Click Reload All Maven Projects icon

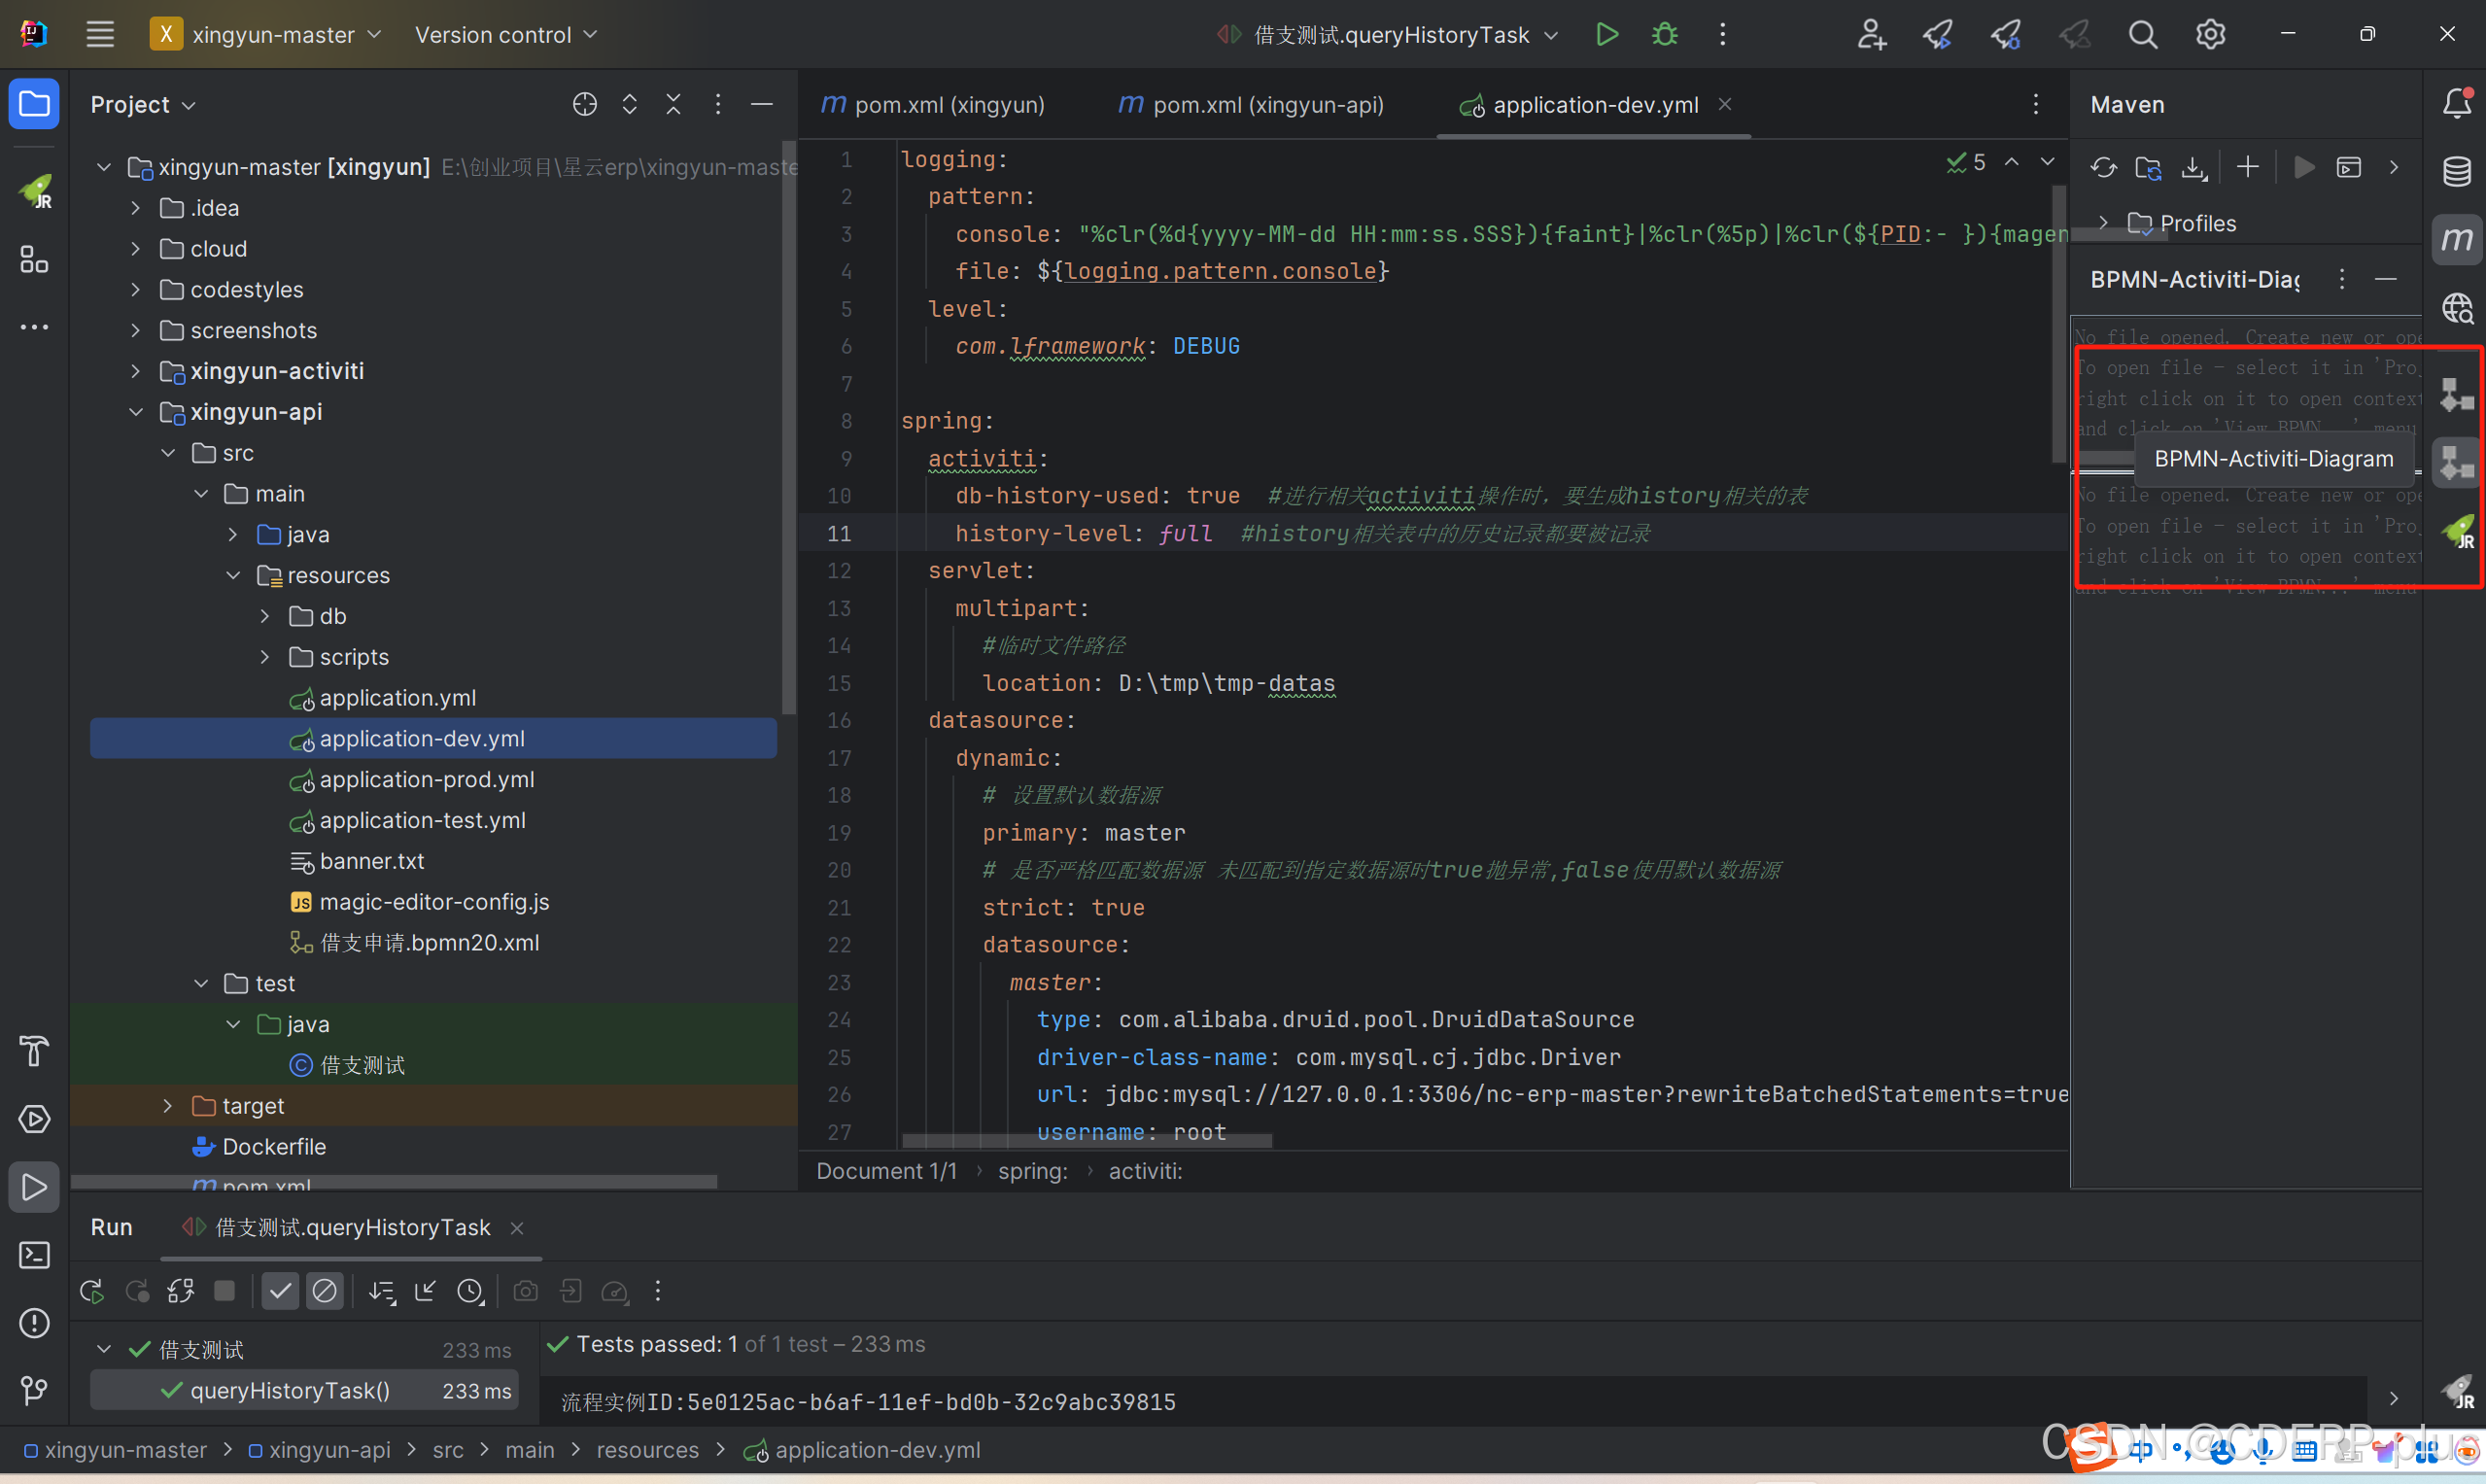(2103, 168)
